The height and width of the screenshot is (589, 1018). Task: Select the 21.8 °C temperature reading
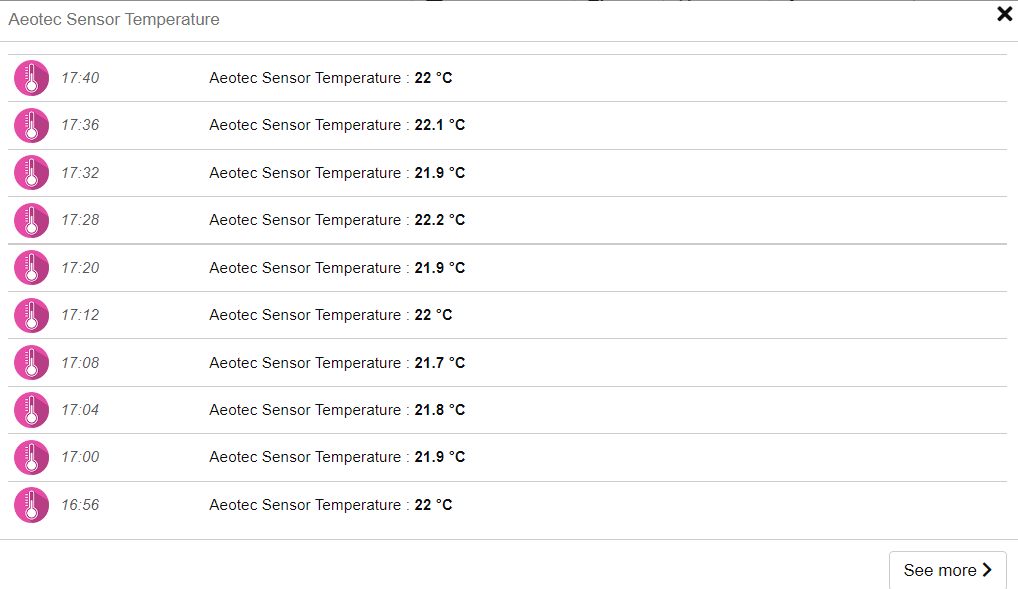(x=440, y=410)
